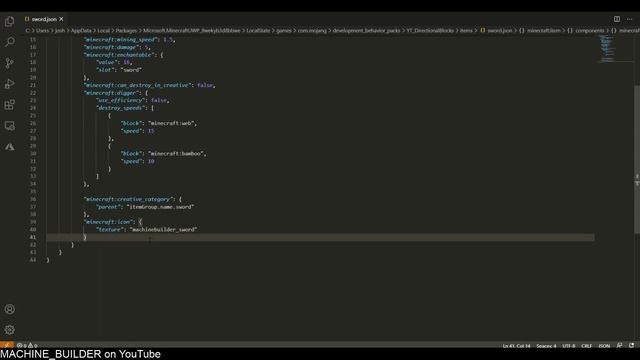
Task: Click the Users breadcrumb segment
Action: coord(42,31)
